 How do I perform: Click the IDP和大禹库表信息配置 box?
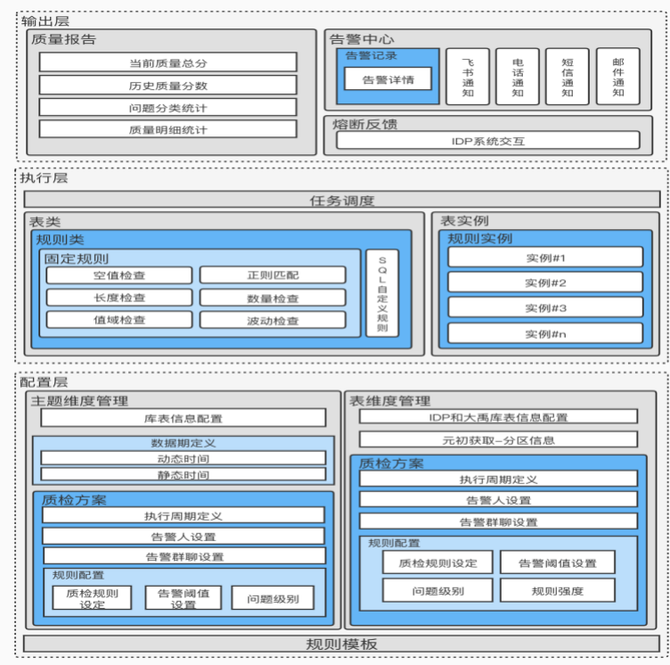click(498, 417)
